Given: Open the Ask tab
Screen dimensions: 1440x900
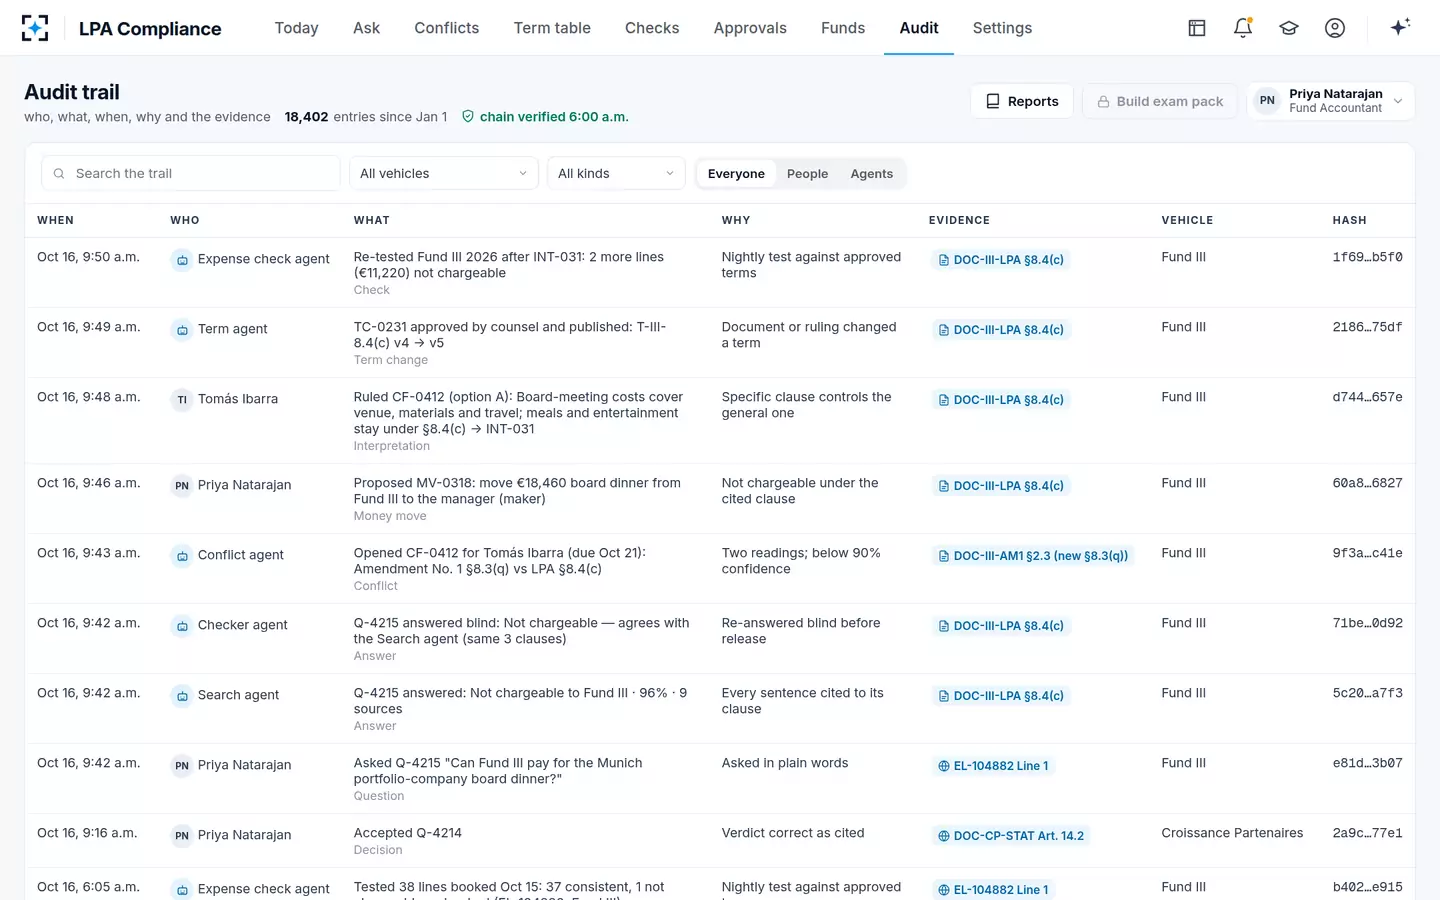Looking at the screenshot, I should click(366, 28).
